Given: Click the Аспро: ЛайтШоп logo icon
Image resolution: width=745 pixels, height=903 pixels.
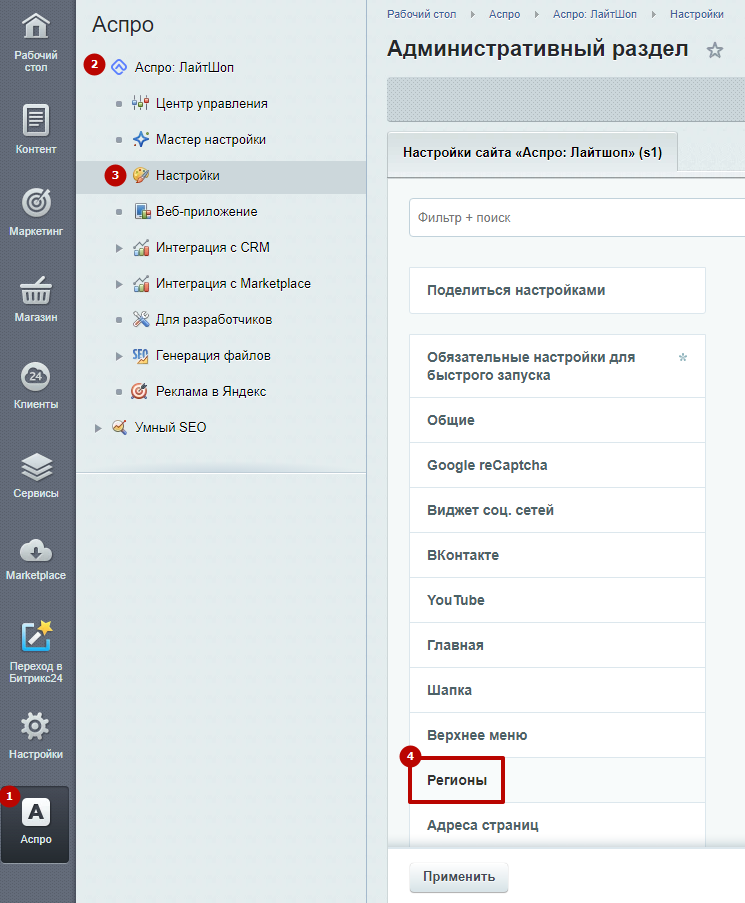Looking at the screenshot, I should coord(119,67).
